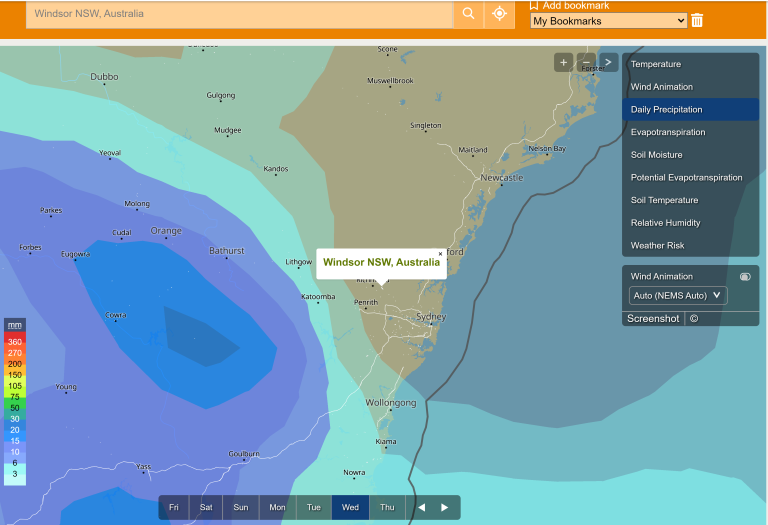Screen dimensions: 768x525
Task: Click the 105 mm legend swatch
Action: pos(15,386)
